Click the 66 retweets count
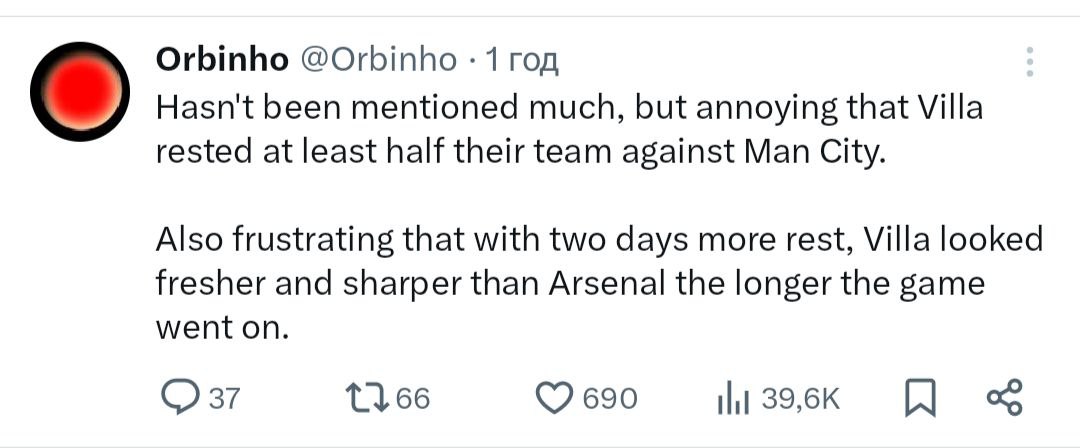This screenshot has width=1080, height=448. coord(413,399)
